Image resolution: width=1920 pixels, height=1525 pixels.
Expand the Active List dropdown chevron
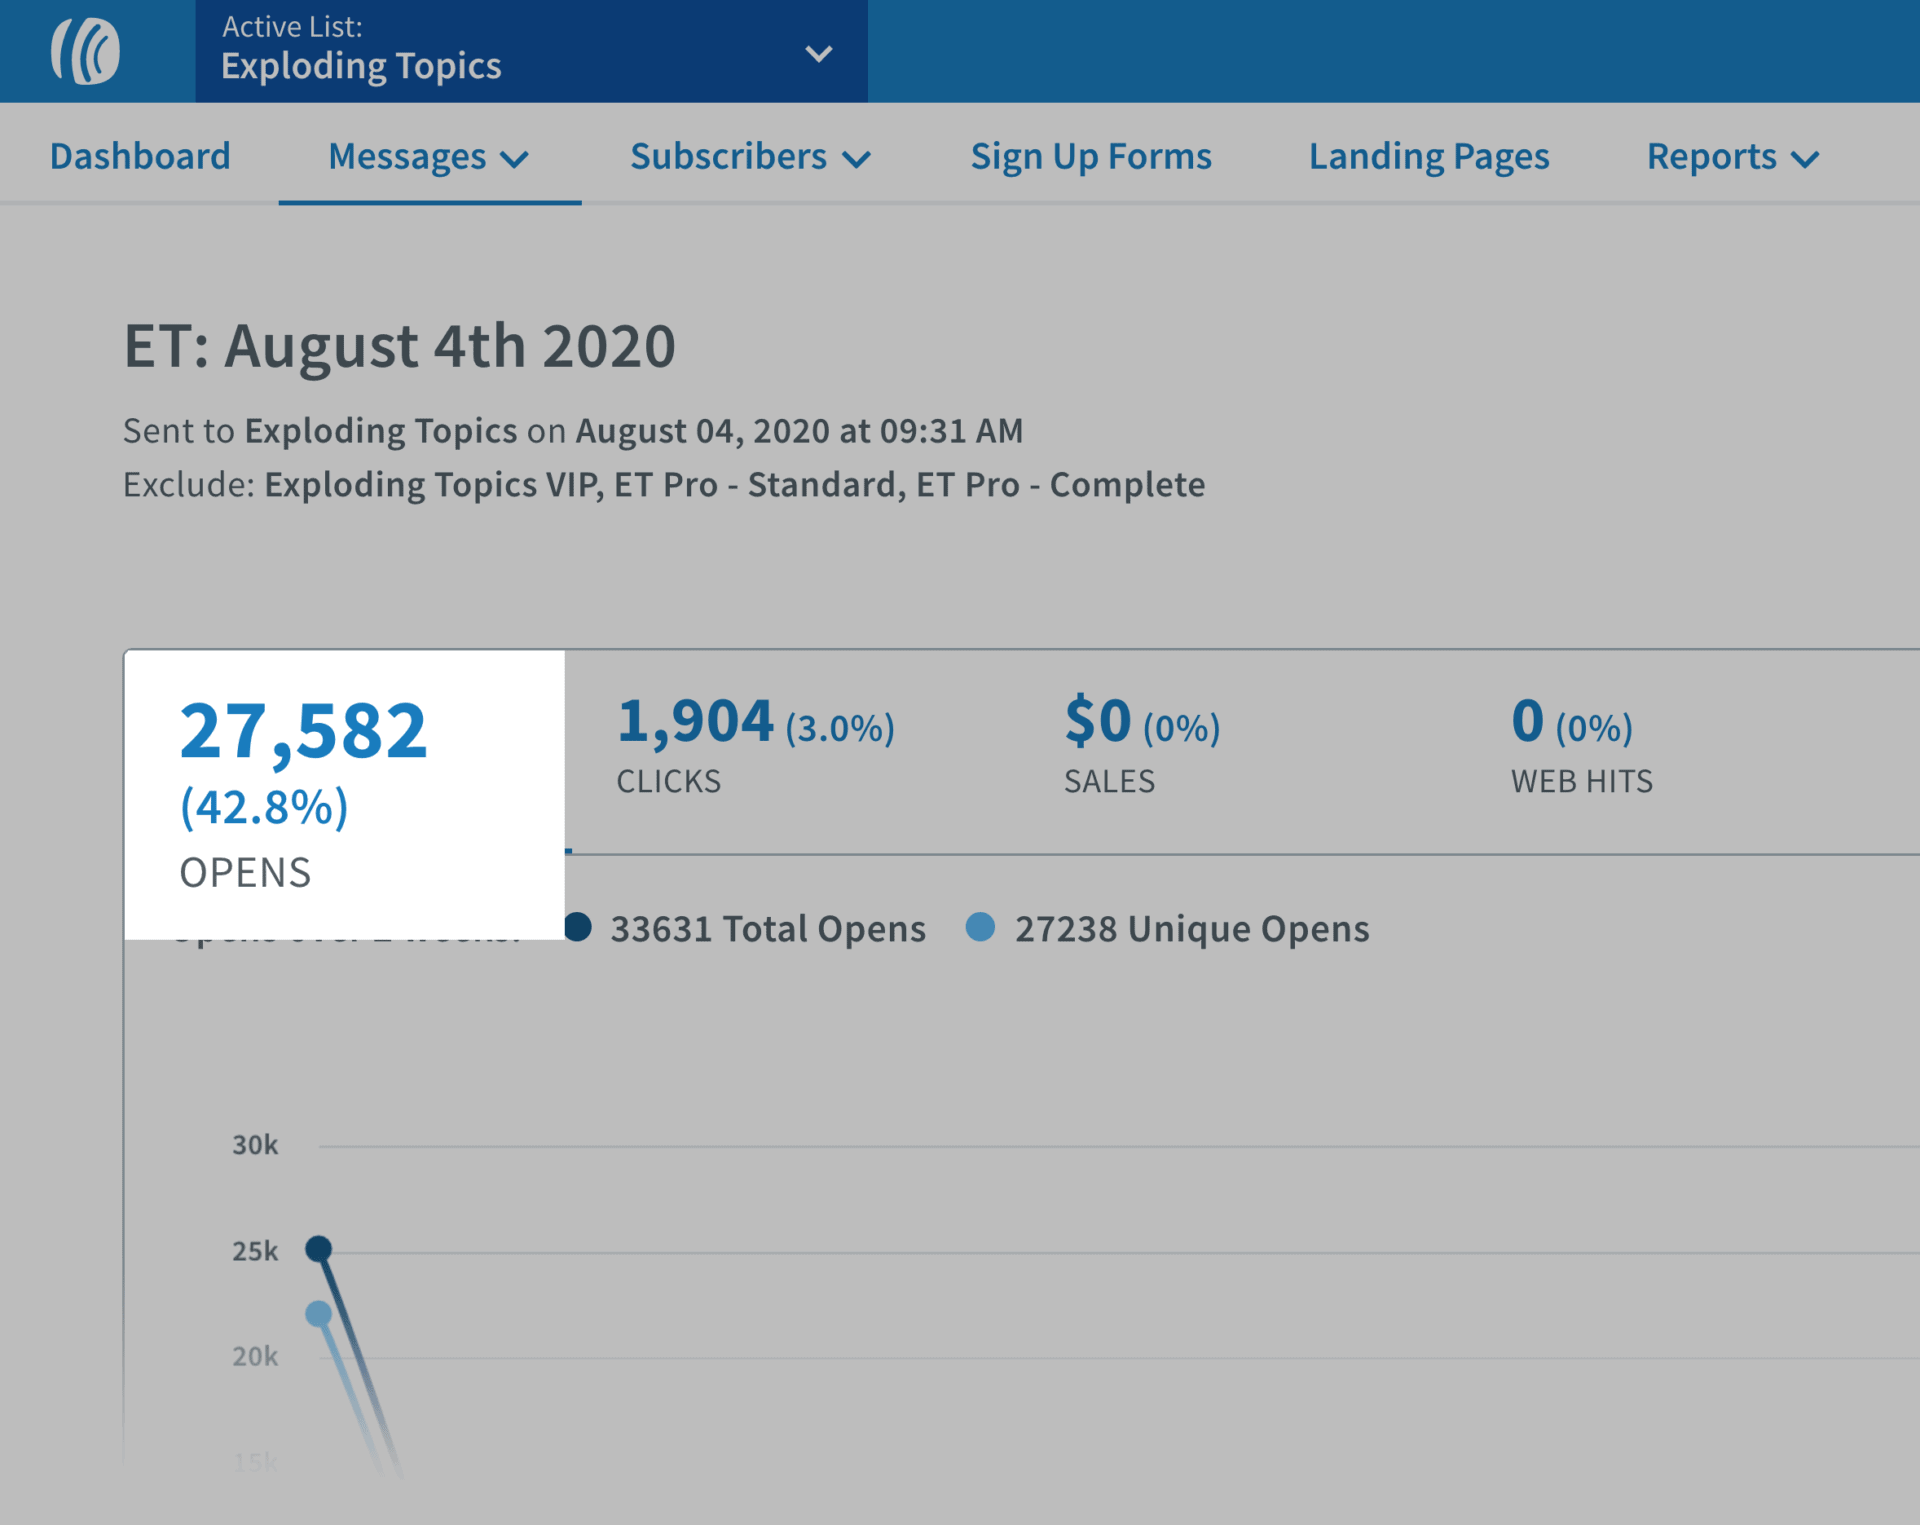818,54
